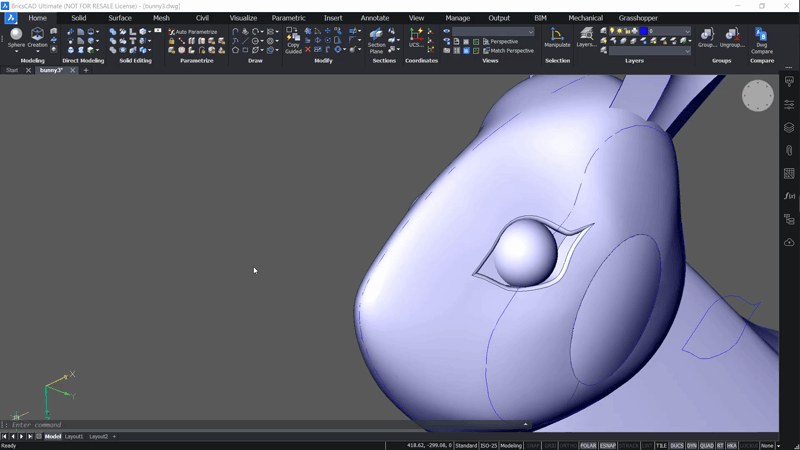
Task: Open the cloud side panel icon
Action: 789,242
